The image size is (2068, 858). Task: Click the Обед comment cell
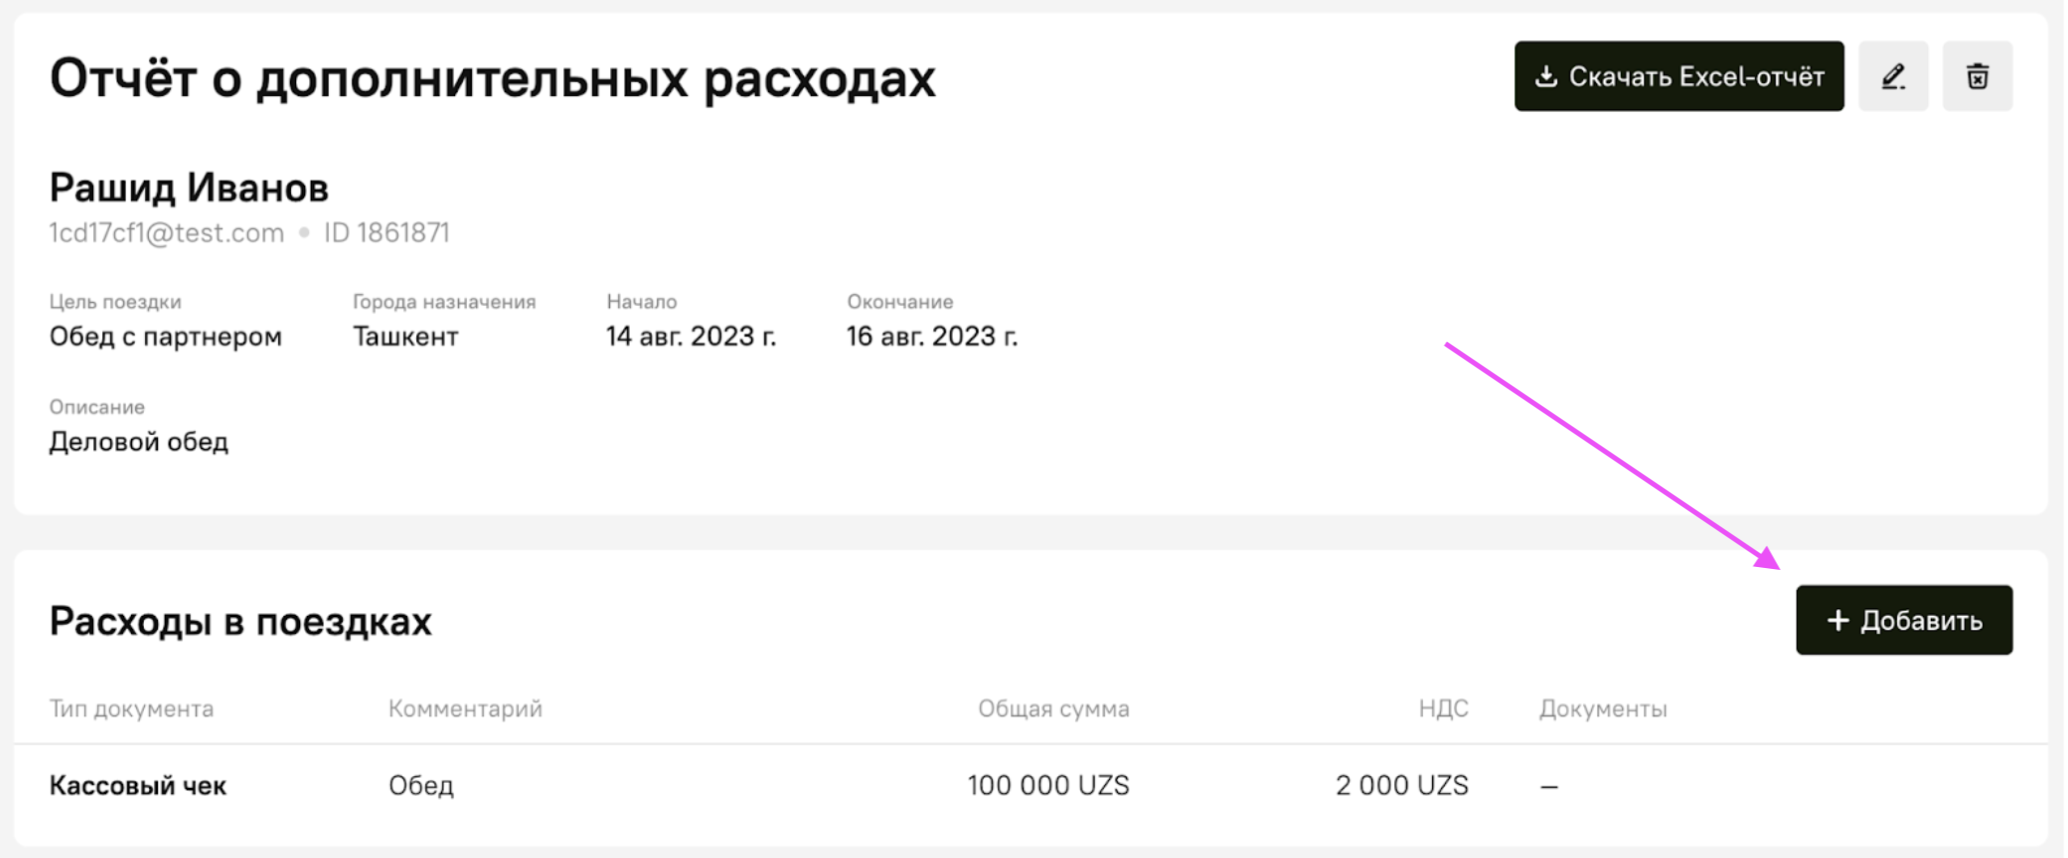[421, 786]
